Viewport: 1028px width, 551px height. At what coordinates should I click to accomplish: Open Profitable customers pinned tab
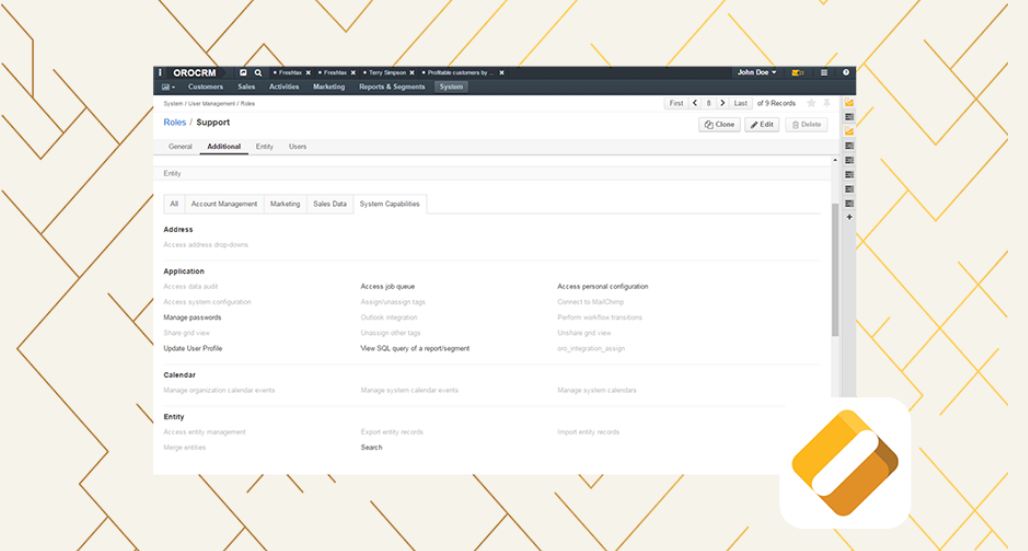click(460, 73)
